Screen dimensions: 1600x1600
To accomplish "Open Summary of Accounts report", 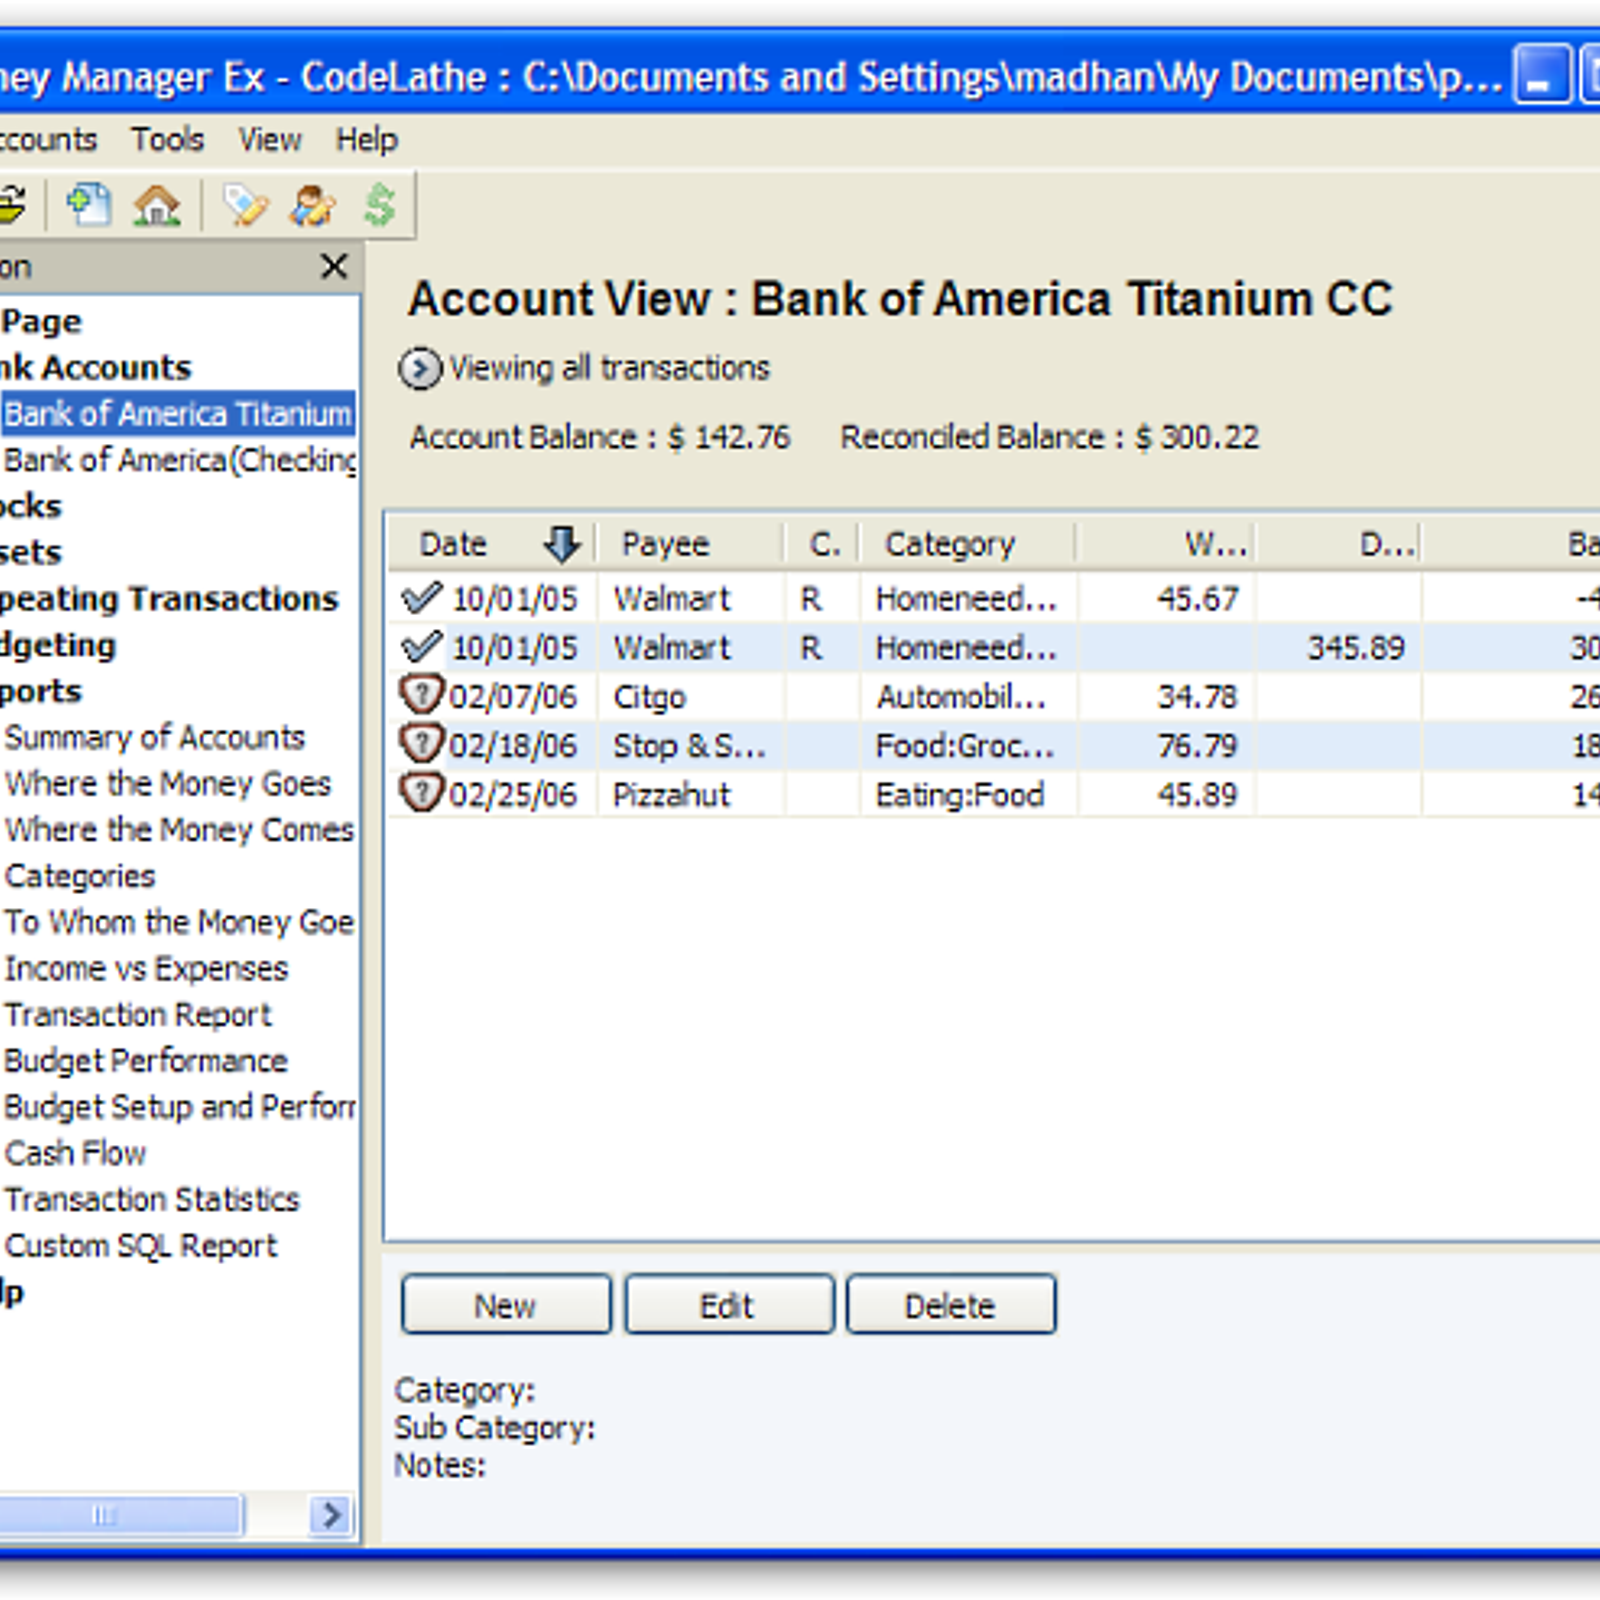I will click(154, 737).
